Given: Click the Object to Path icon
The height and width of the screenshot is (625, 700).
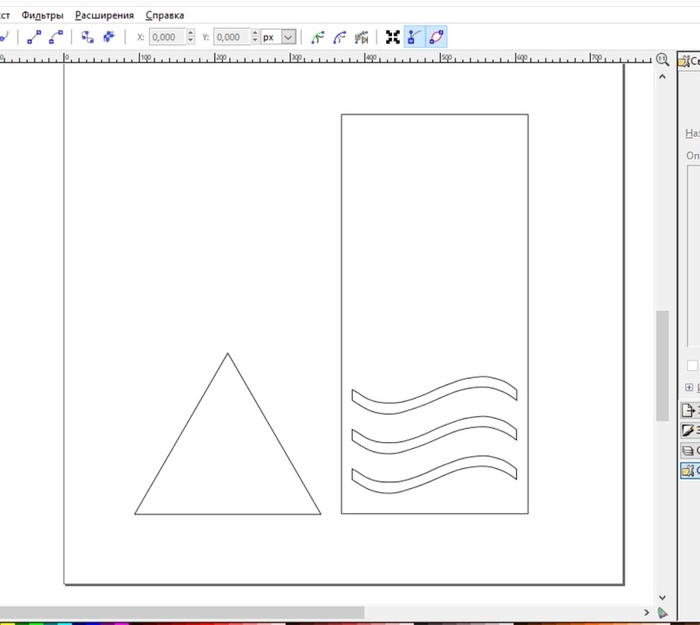Looking at the screenshot, I should tap(88, 37).
